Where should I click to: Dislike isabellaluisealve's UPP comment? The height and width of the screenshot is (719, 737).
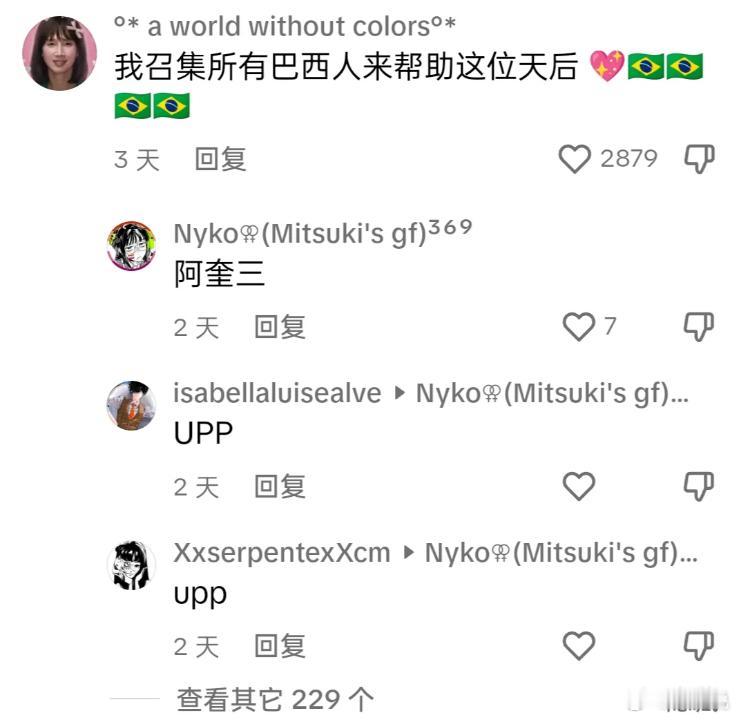point(698,486)
